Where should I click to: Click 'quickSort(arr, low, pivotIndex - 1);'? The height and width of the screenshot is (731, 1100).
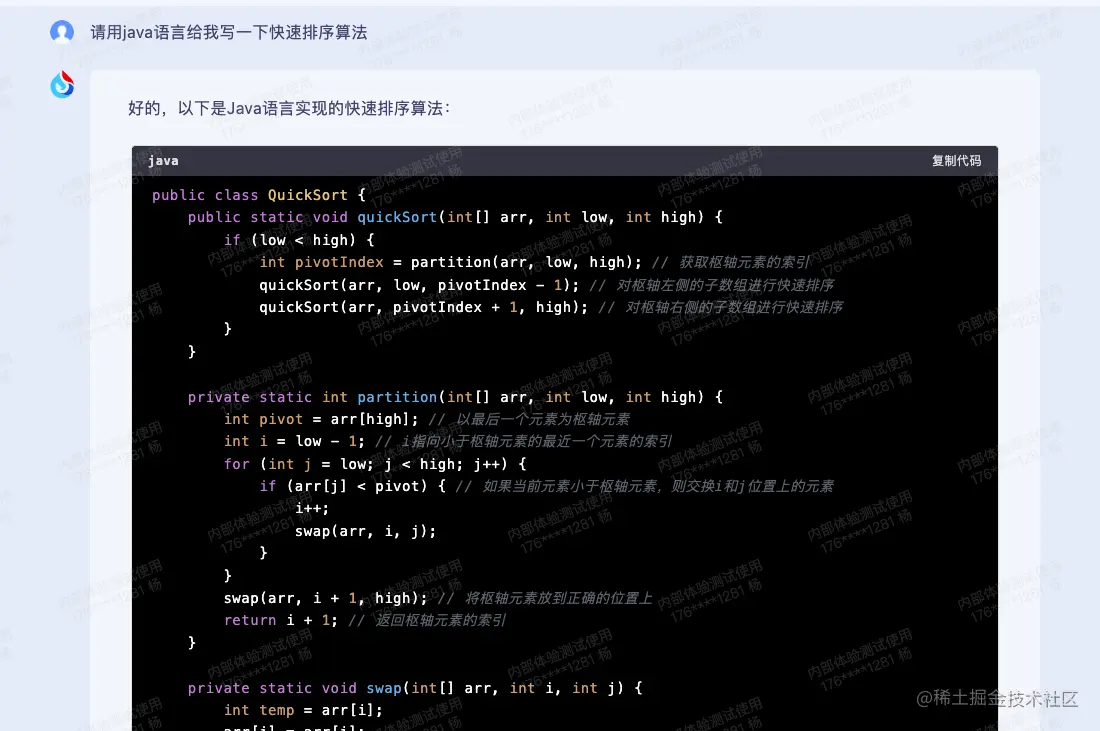coord(420,285)
